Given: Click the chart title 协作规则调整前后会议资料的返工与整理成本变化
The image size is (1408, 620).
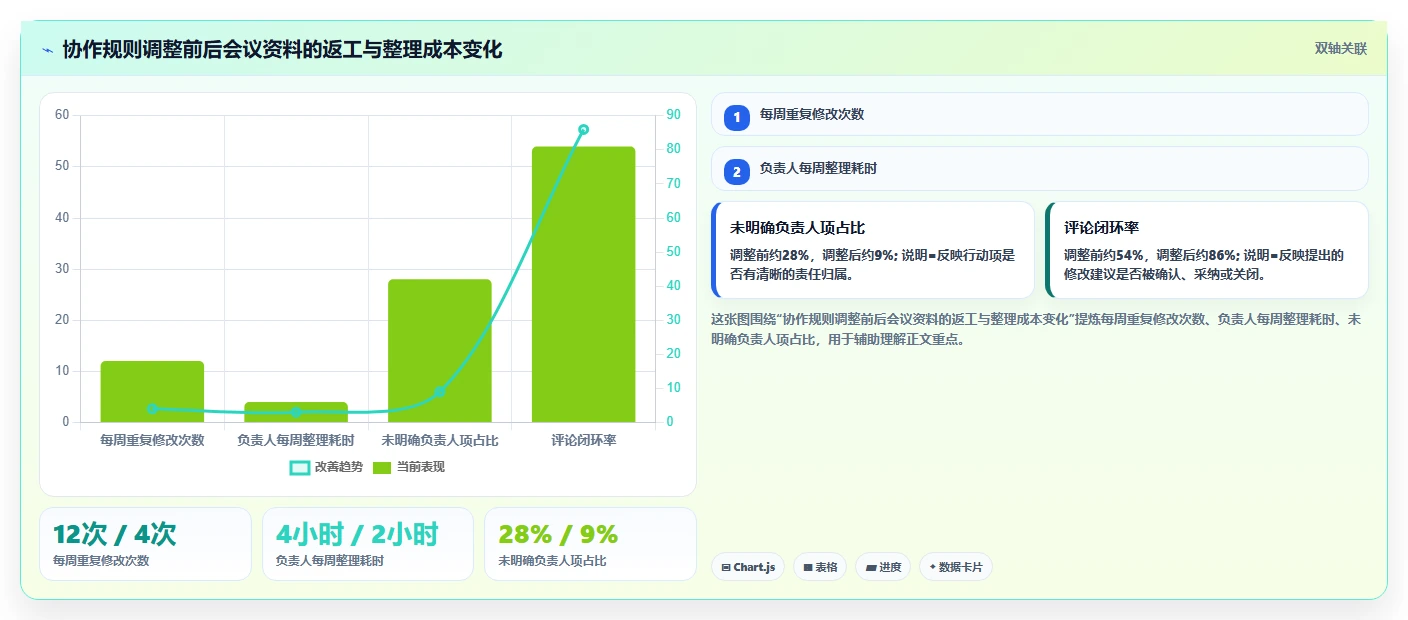Looking at the screenshot, I should 282,49.
